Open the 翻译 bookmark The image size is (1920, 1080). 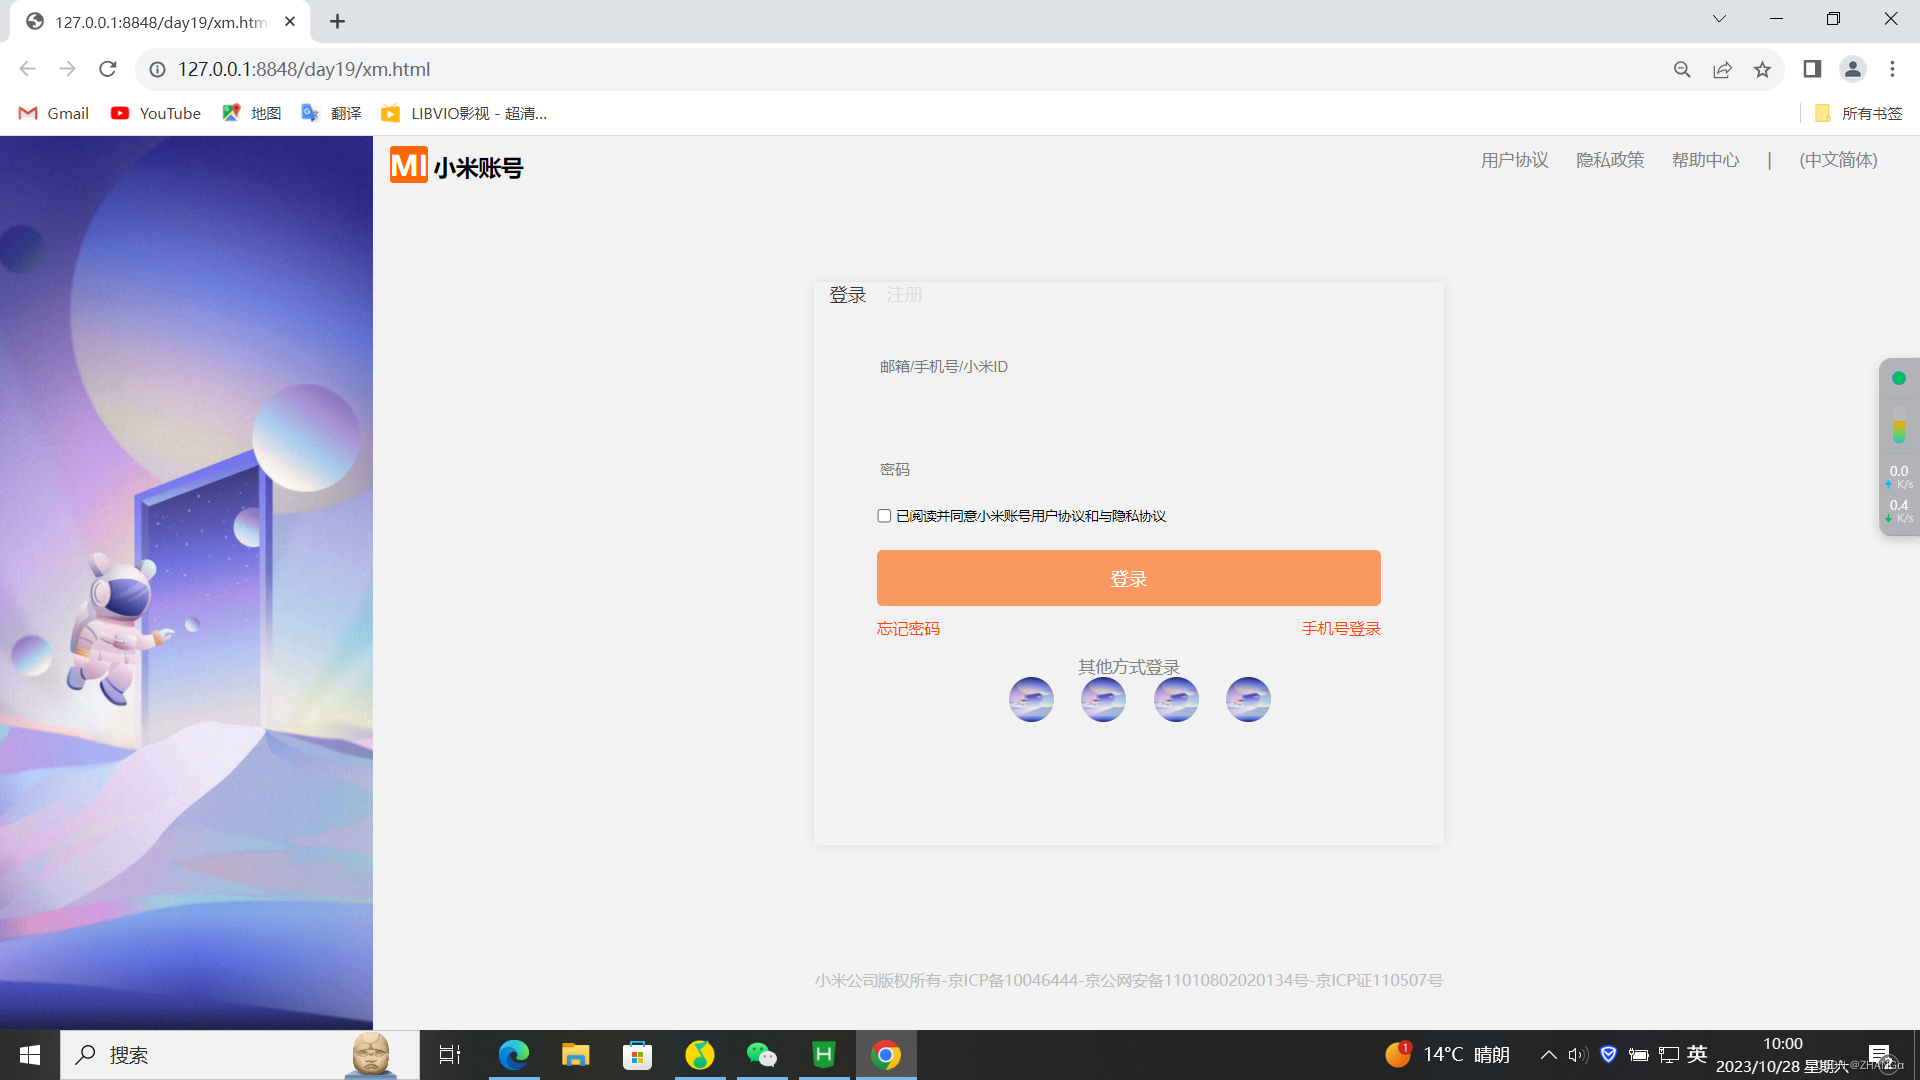(332, 113)
